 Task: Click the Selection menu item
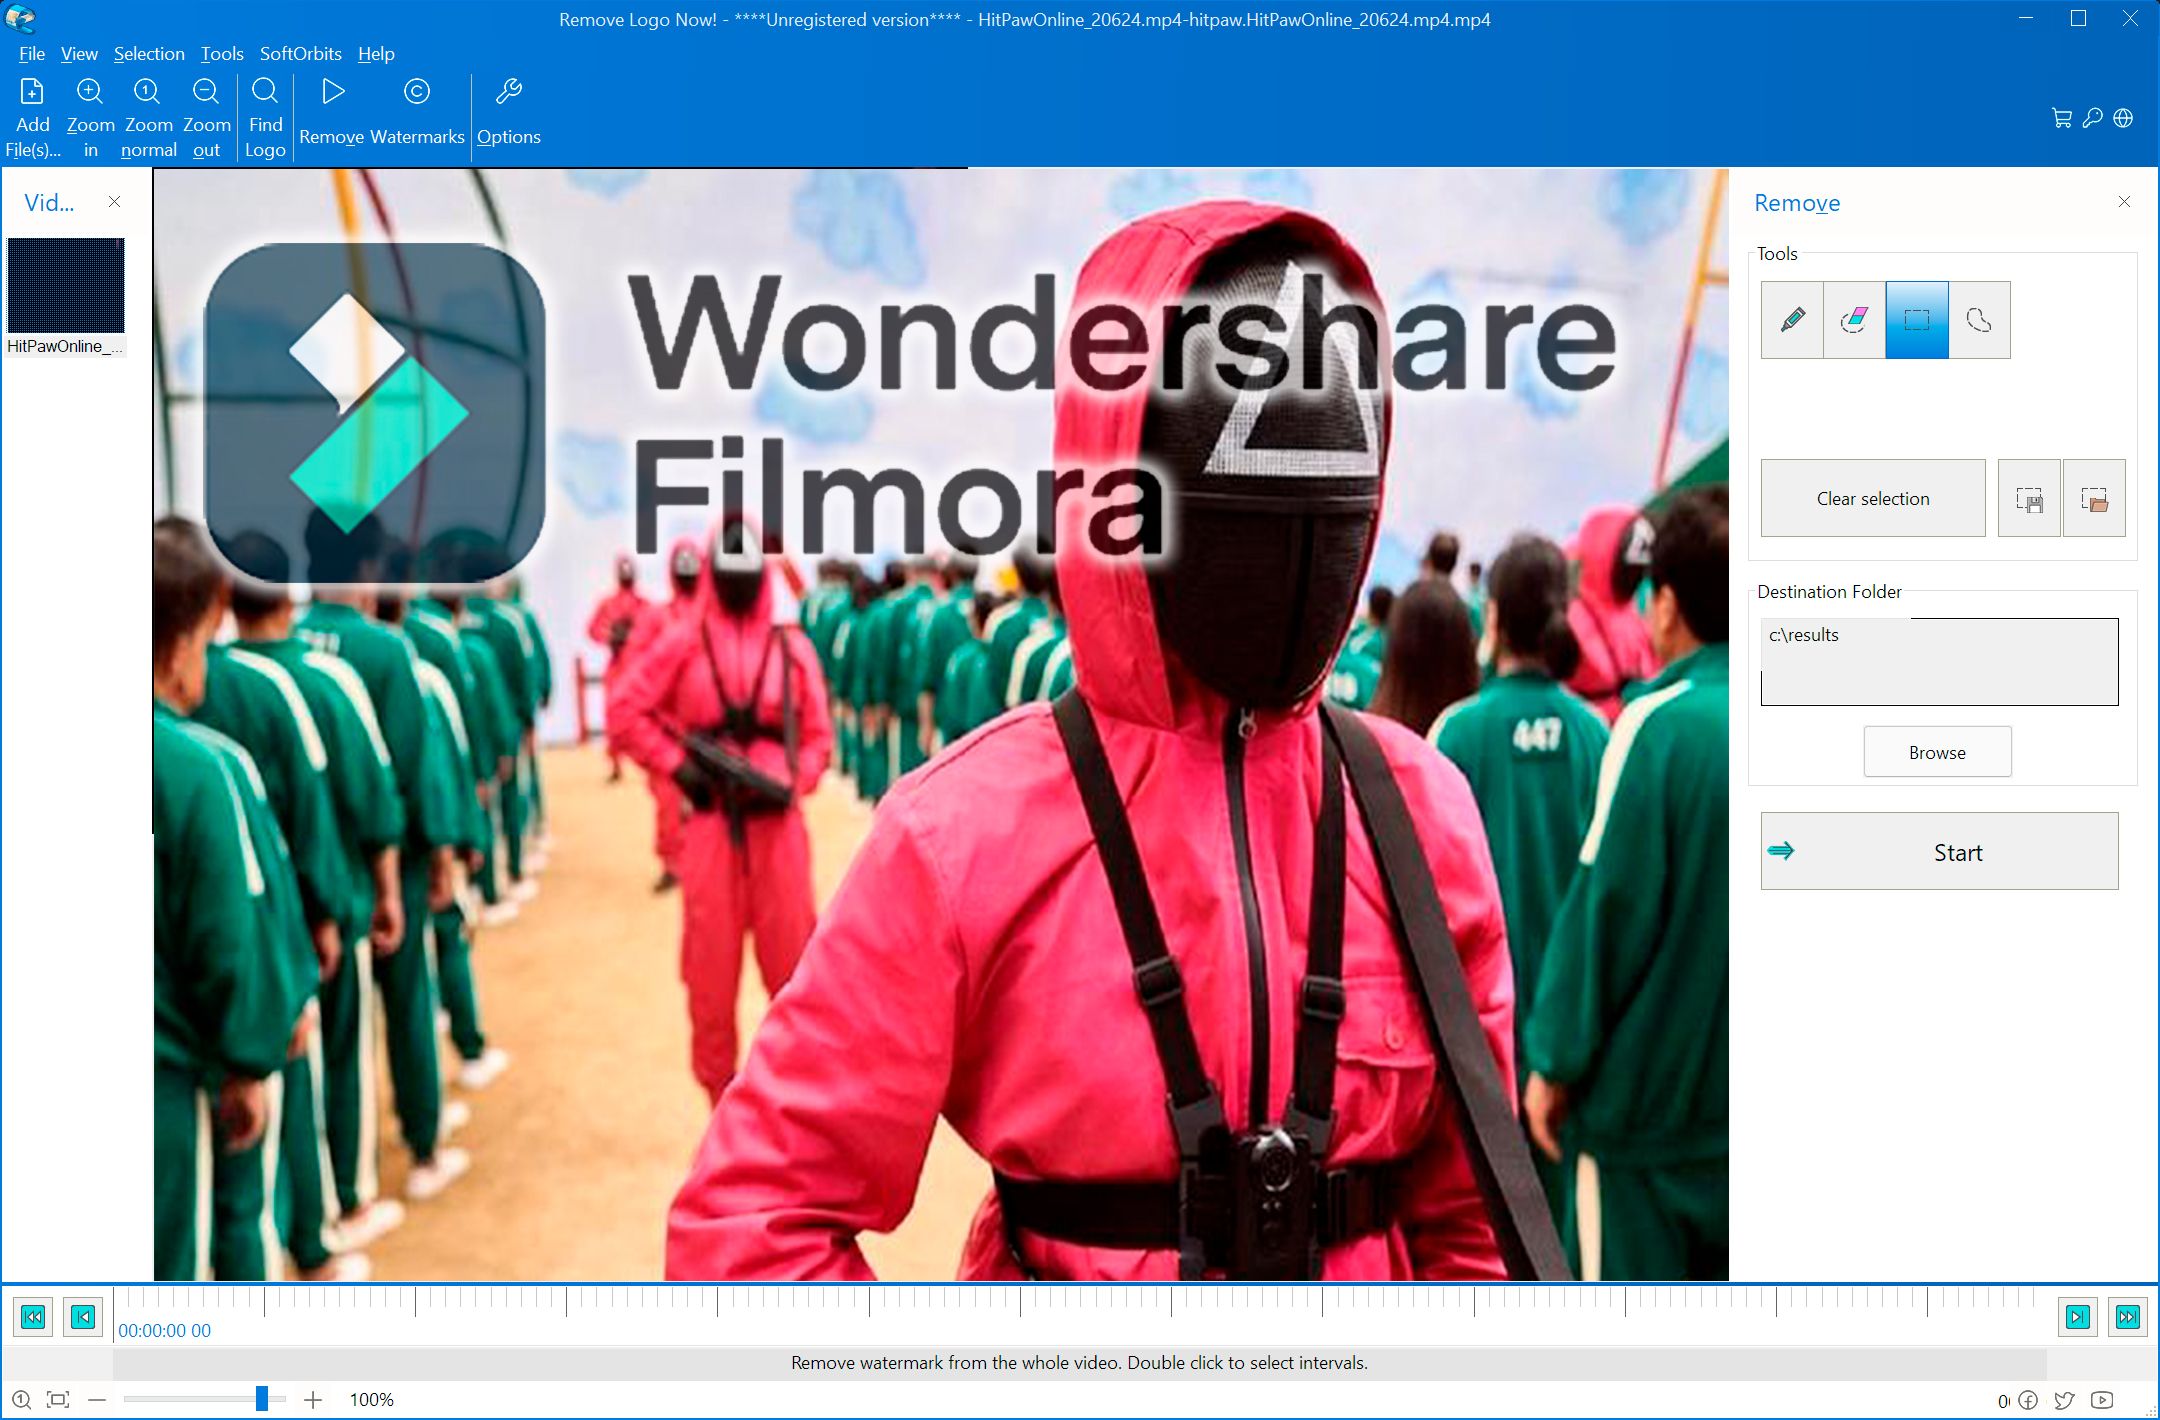149,52
